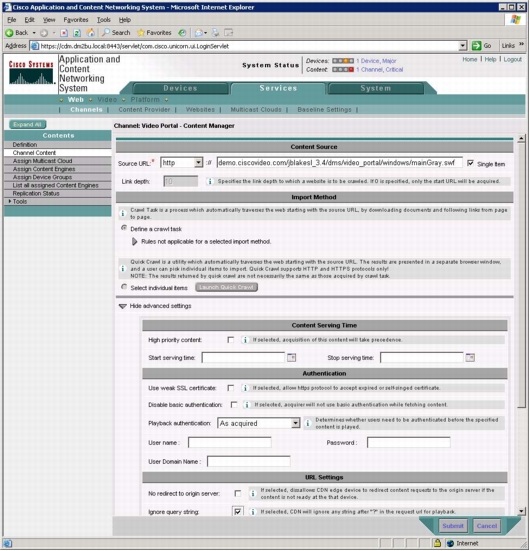Click the security lock icon in status bar
The width and height of the screenshot is (530, 551).
click(437, 543)
